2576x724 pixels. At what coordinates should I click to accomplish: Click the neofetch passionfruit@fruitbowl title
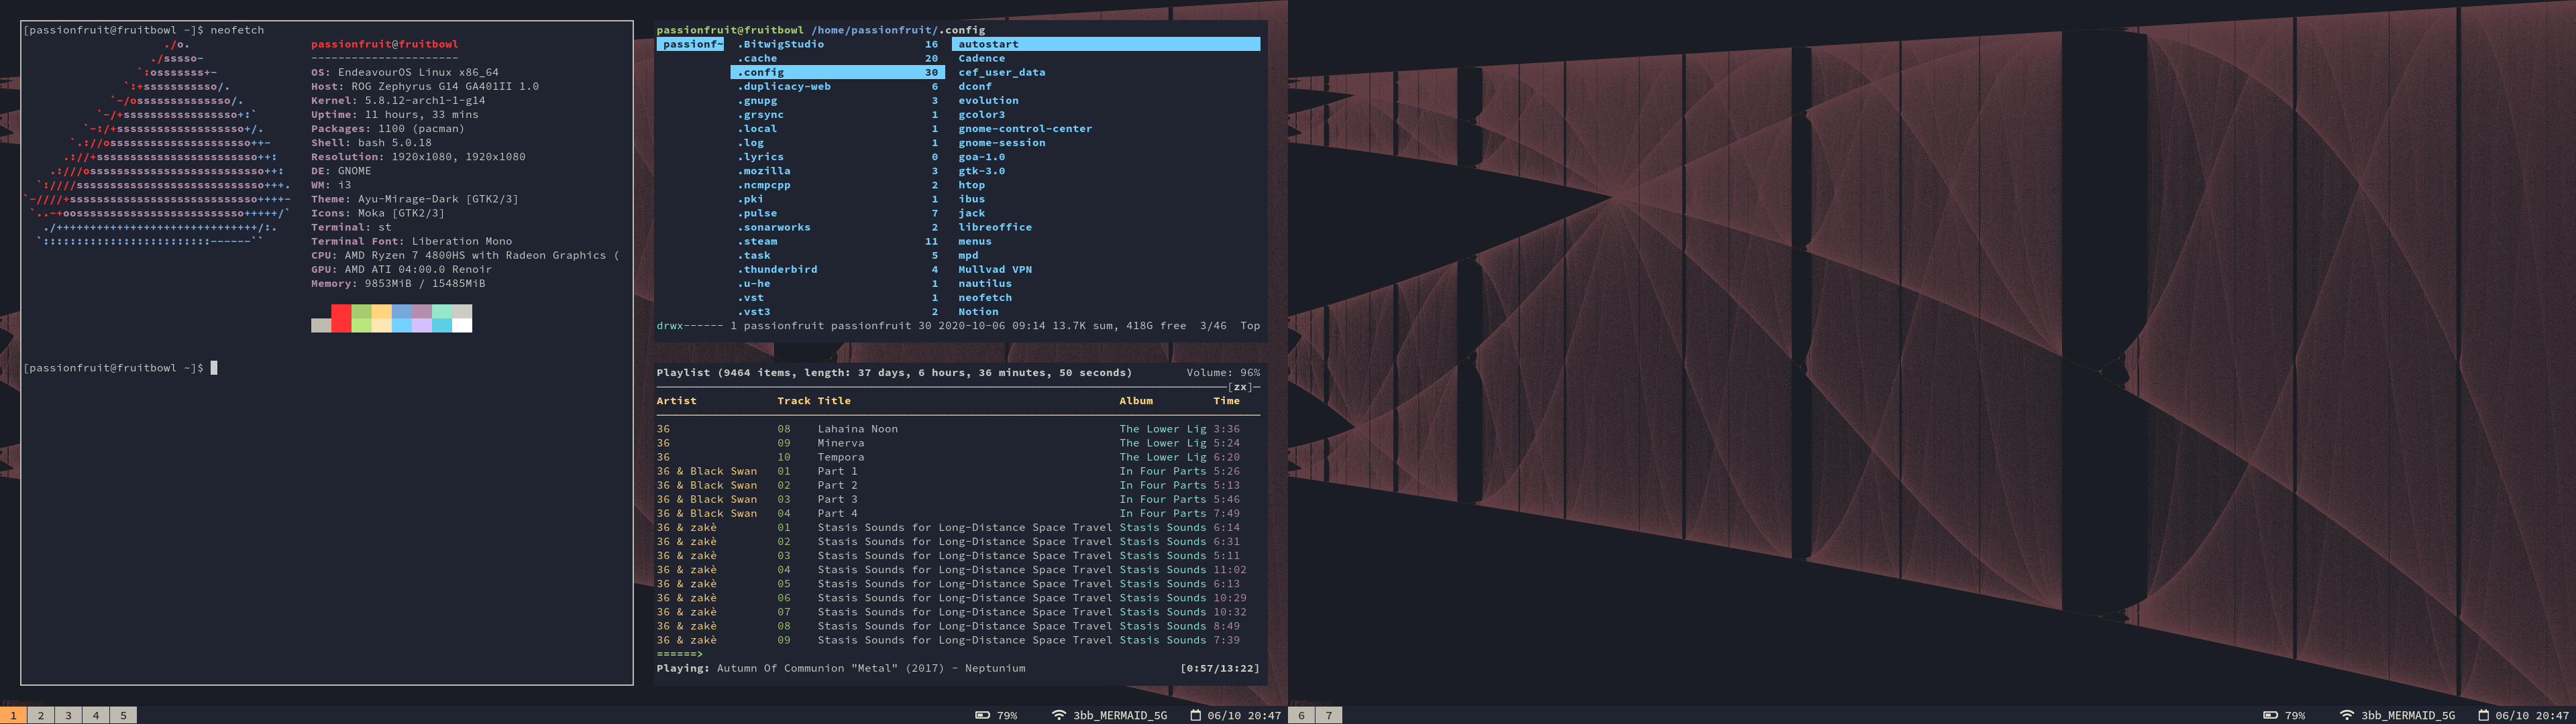pos(385,44)
